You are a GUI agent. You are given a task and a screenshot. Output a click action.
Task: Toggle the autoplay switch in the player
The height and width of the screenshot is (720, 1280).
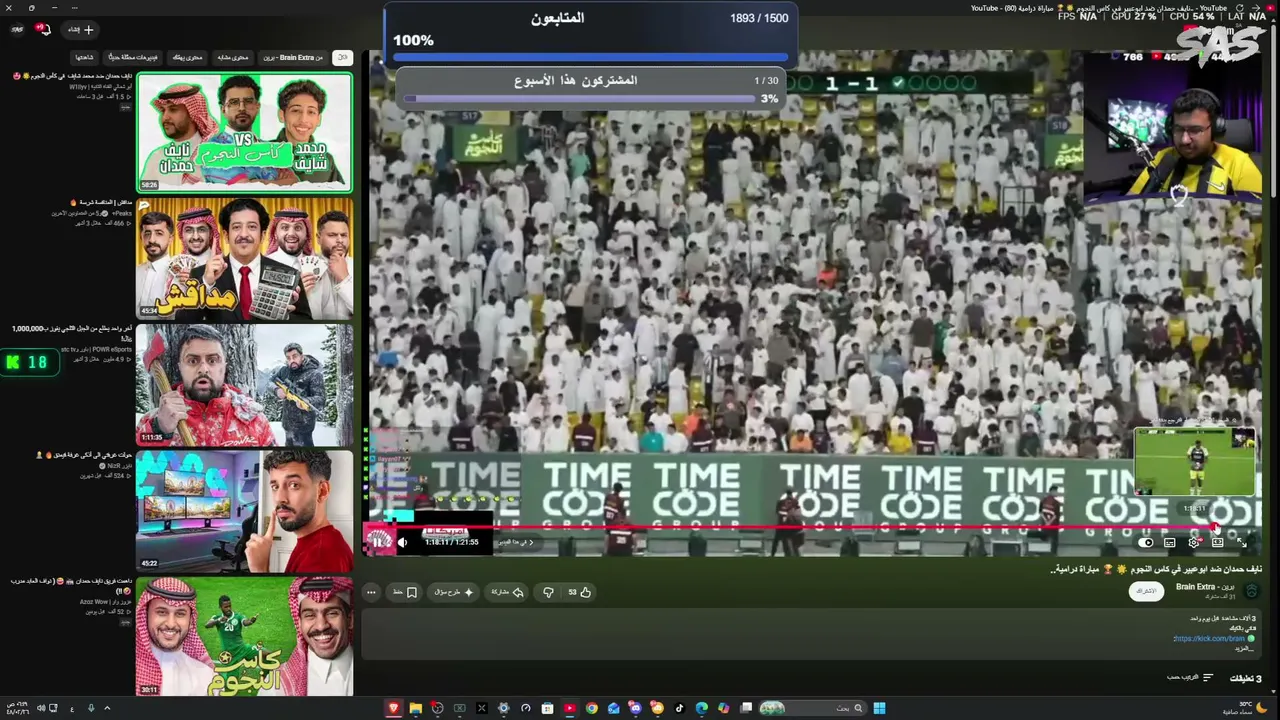(1146, 543)
